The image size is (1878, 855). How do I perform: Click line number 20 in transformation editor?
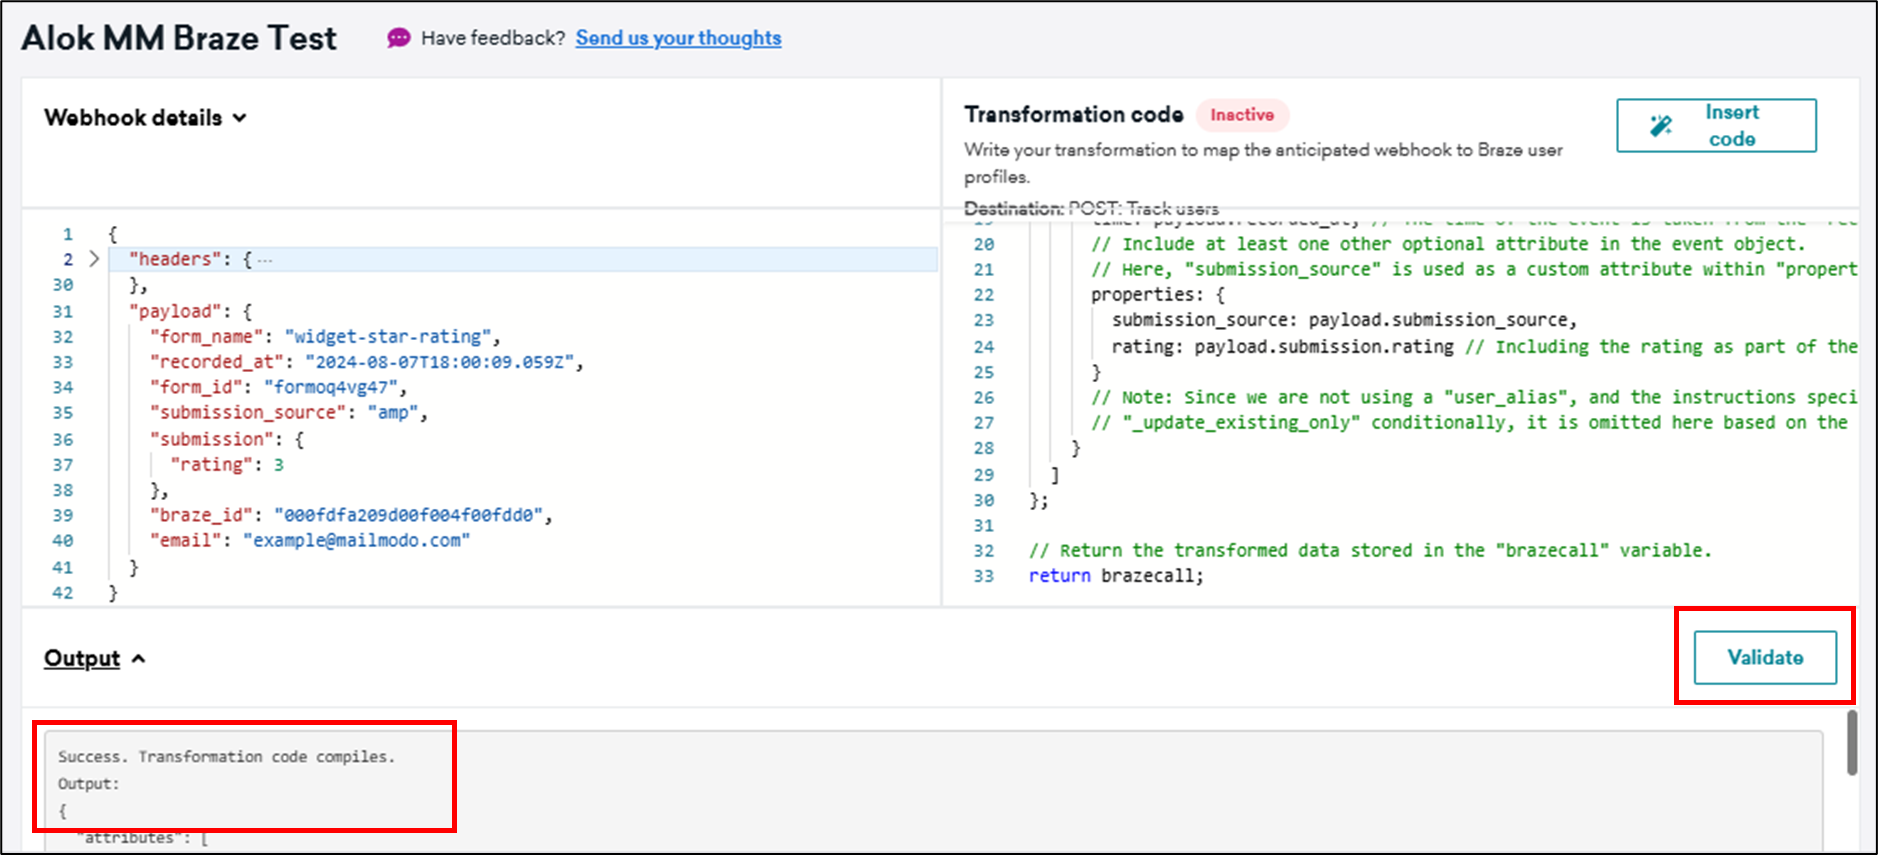(983, 244)
